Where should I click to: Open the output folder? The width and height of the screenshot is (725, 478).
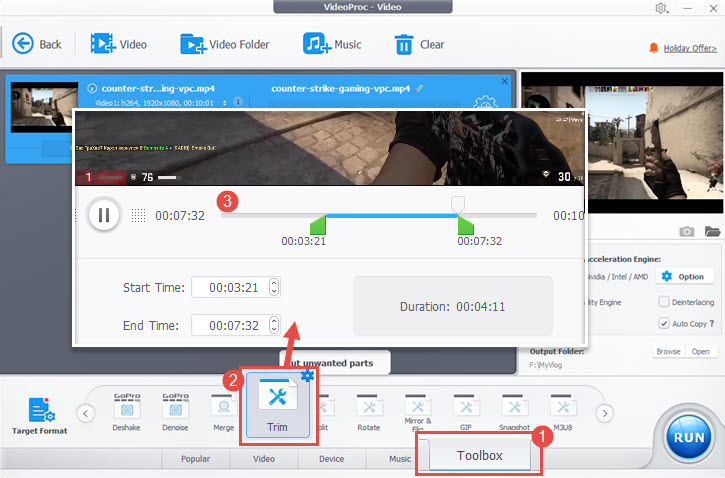tap(700, 351)
